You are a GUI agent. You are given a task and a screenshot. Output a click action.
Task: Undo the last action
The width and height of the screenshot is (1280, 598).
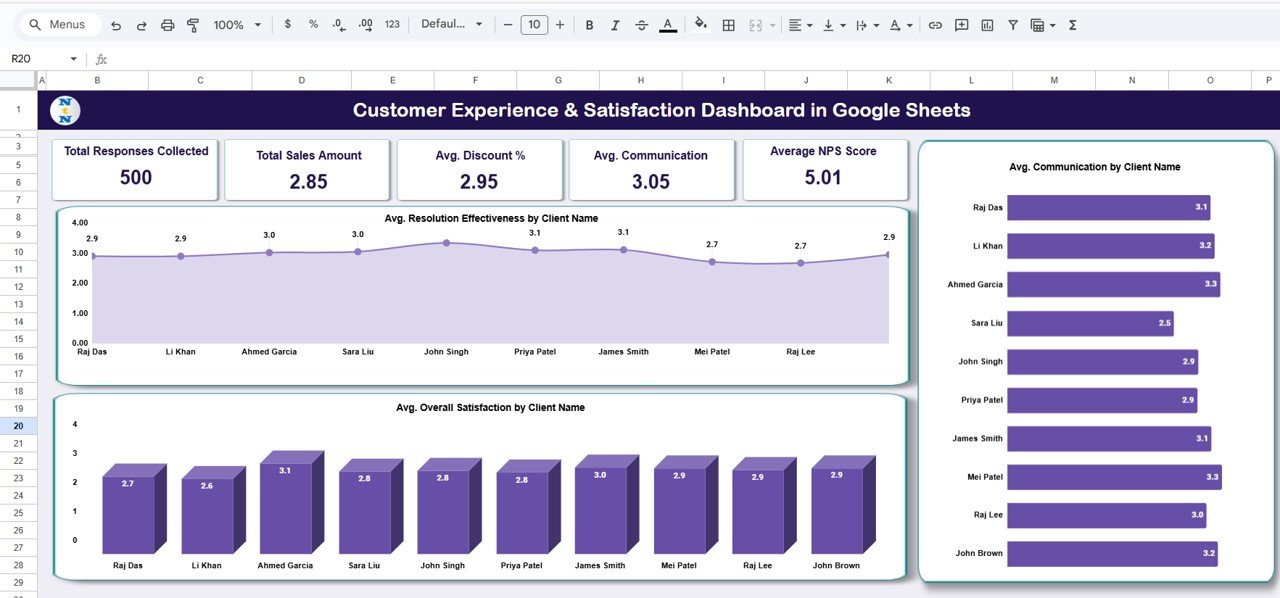pos(116,24)
